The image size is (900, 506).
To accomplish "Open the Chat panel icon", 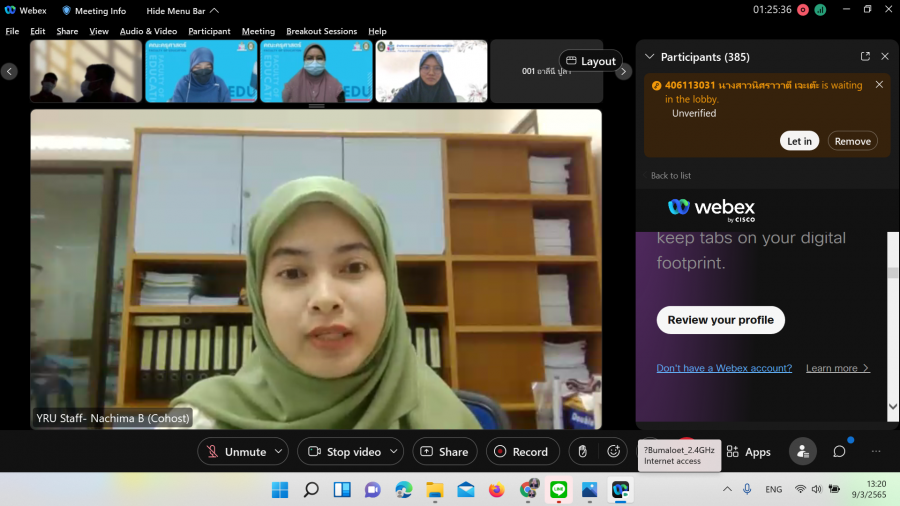I will pos(839,451).
